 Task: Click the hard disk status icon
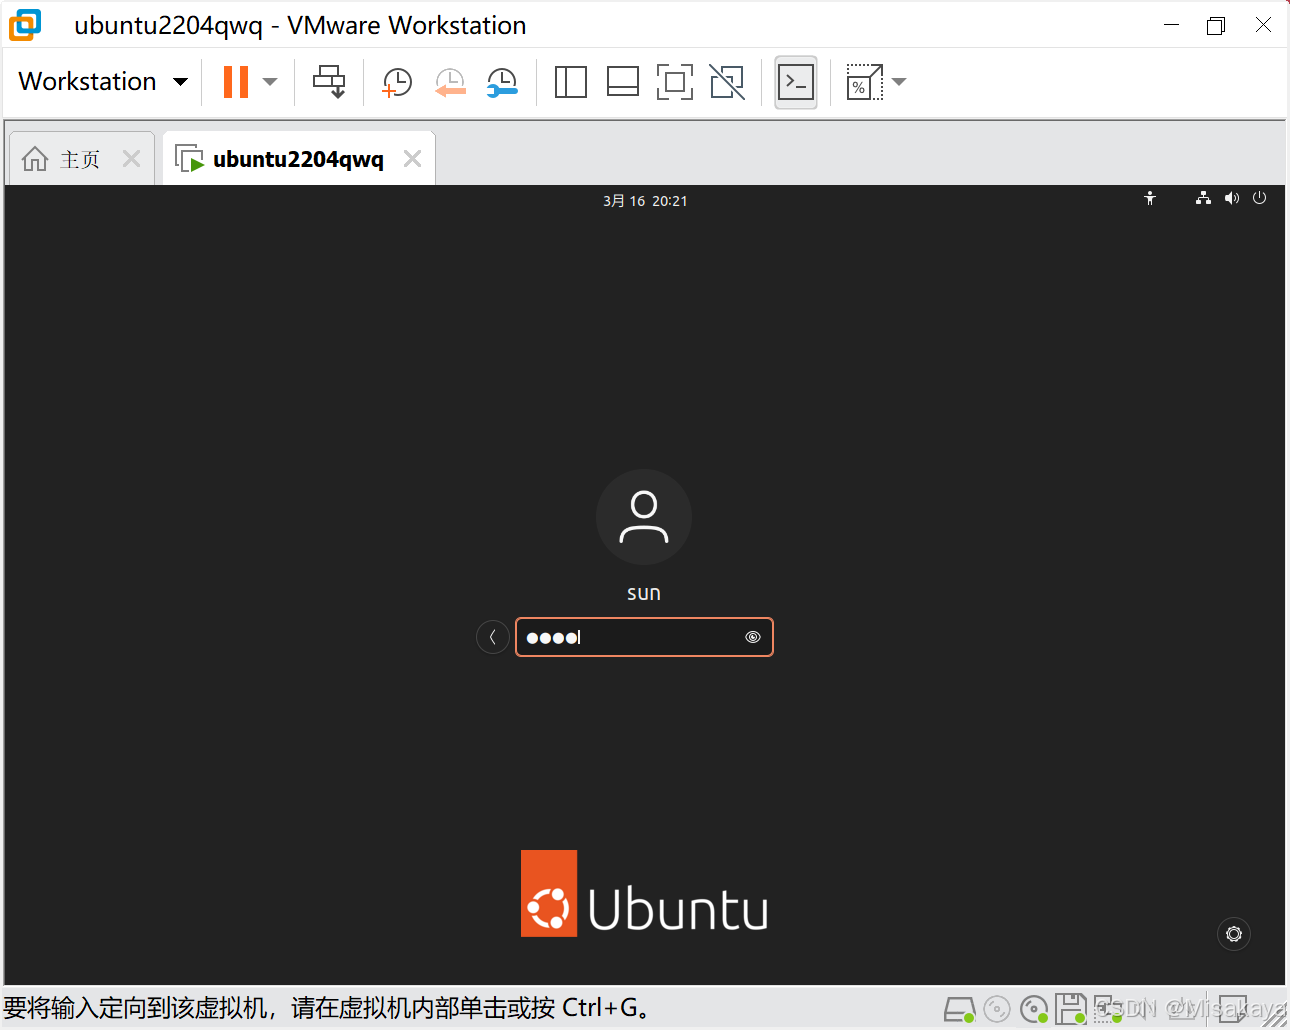(960, 1010)
